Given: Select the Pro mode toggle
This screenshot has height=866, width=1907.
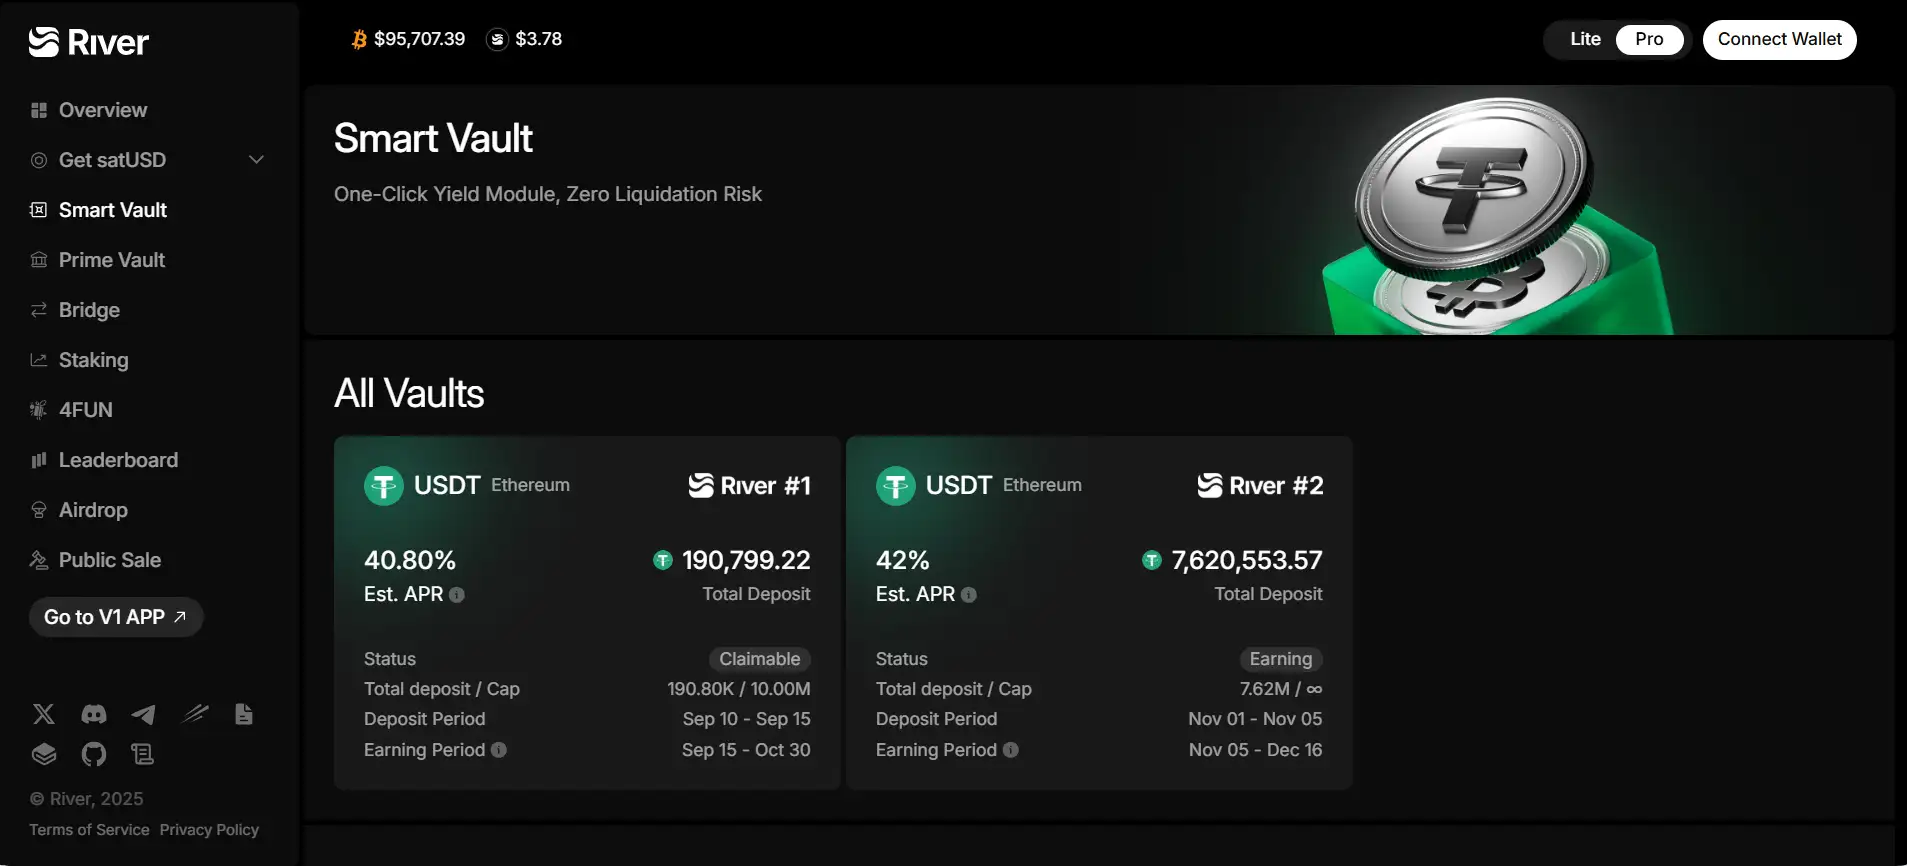Looking at the screenshot, I should pos(1649,39).
